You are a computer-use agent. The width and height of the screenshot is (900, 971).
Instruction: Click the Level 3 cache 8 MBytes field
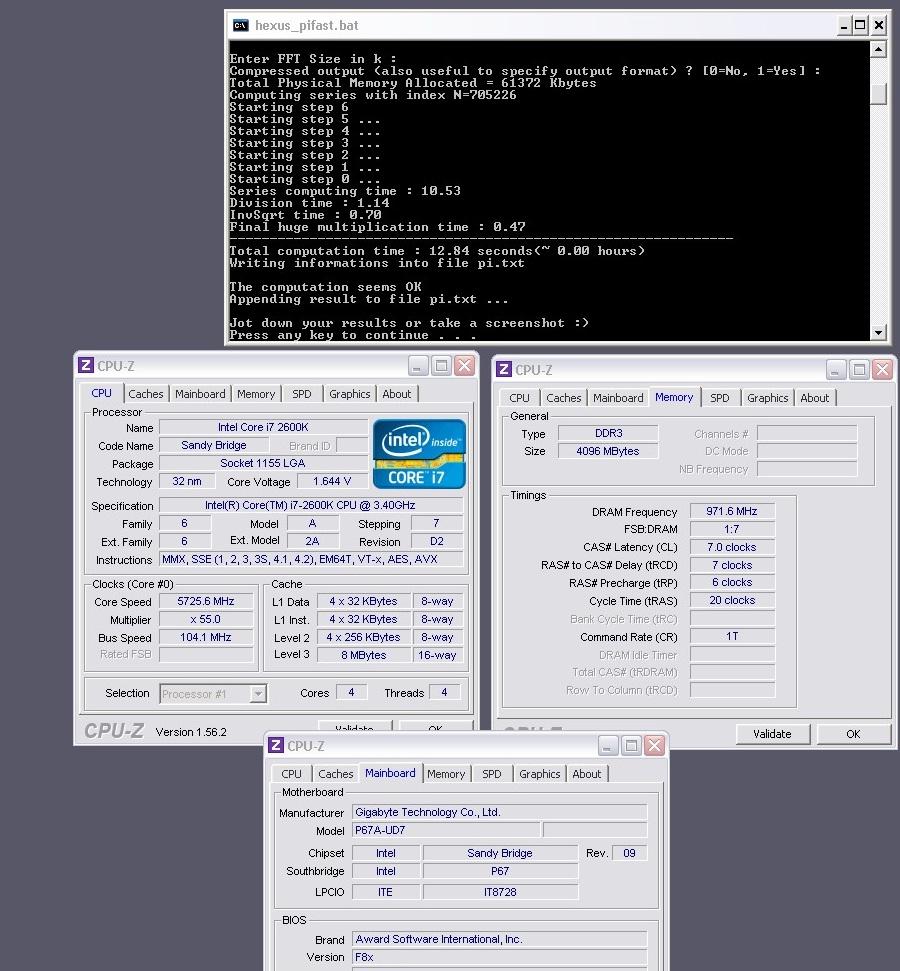point(364,655)
